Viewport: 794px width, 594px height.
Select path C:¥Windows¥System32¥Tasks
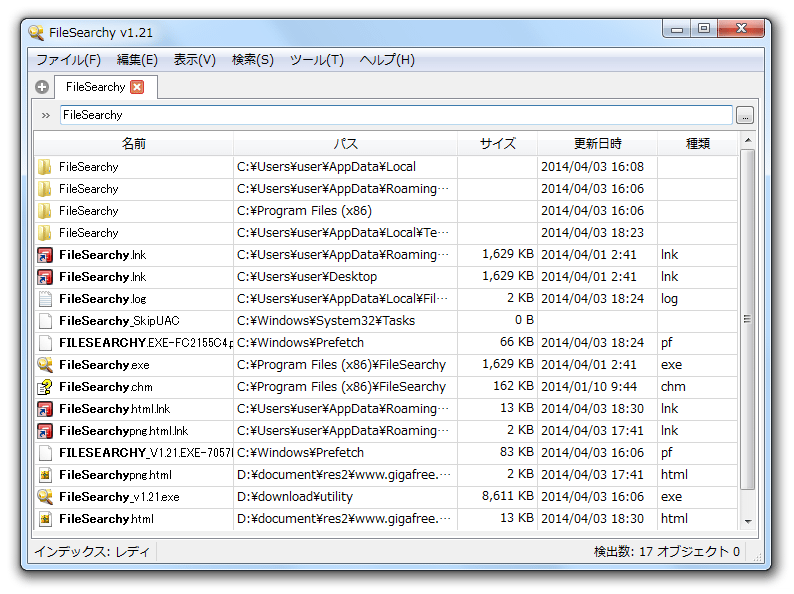pyautogui.click(x=326, y=321)
